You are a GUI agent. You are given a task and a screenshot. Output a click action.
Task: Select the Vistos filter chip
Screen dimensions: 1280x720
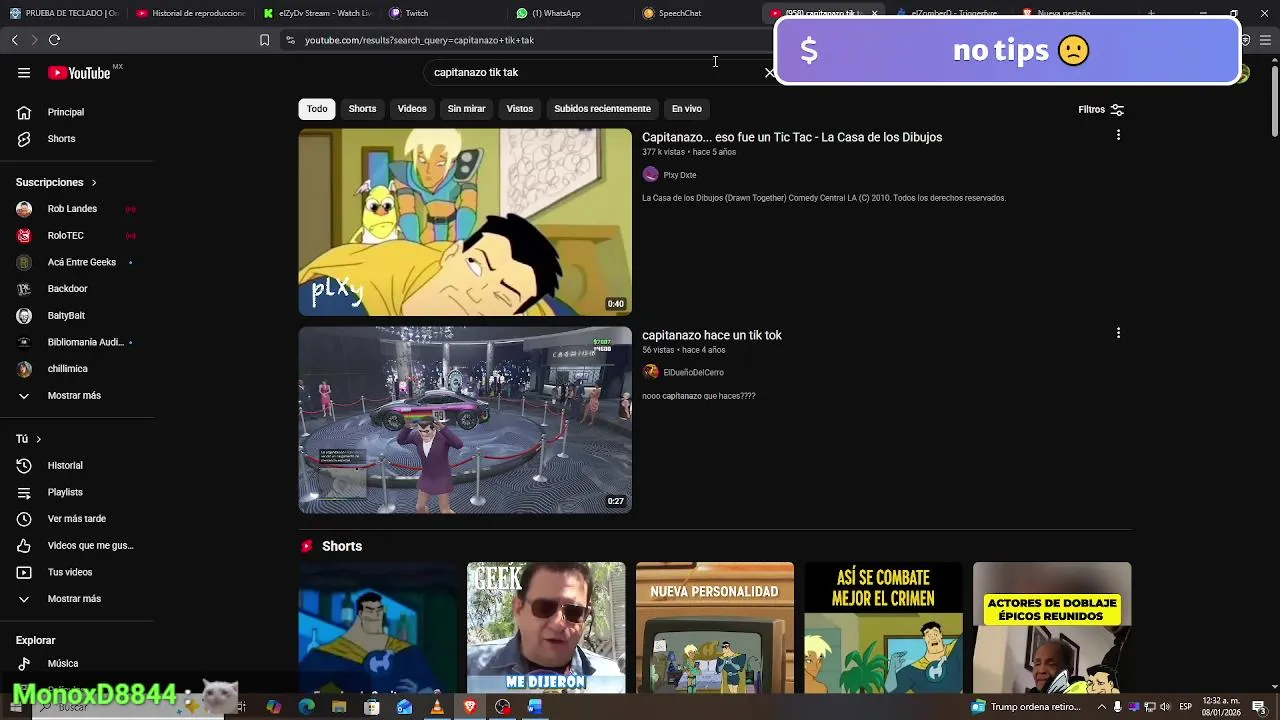(x=520, y=109)
